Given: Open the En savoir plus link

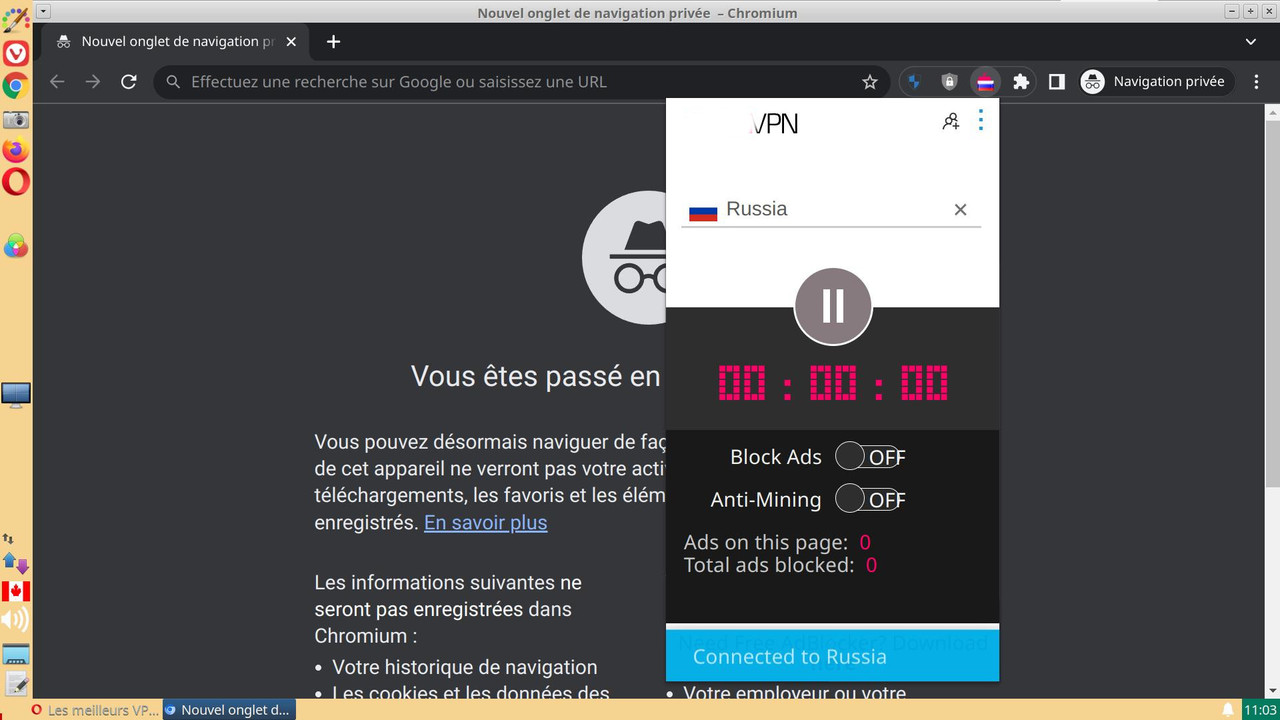Looking at the screenshot, I should (486, 522).
